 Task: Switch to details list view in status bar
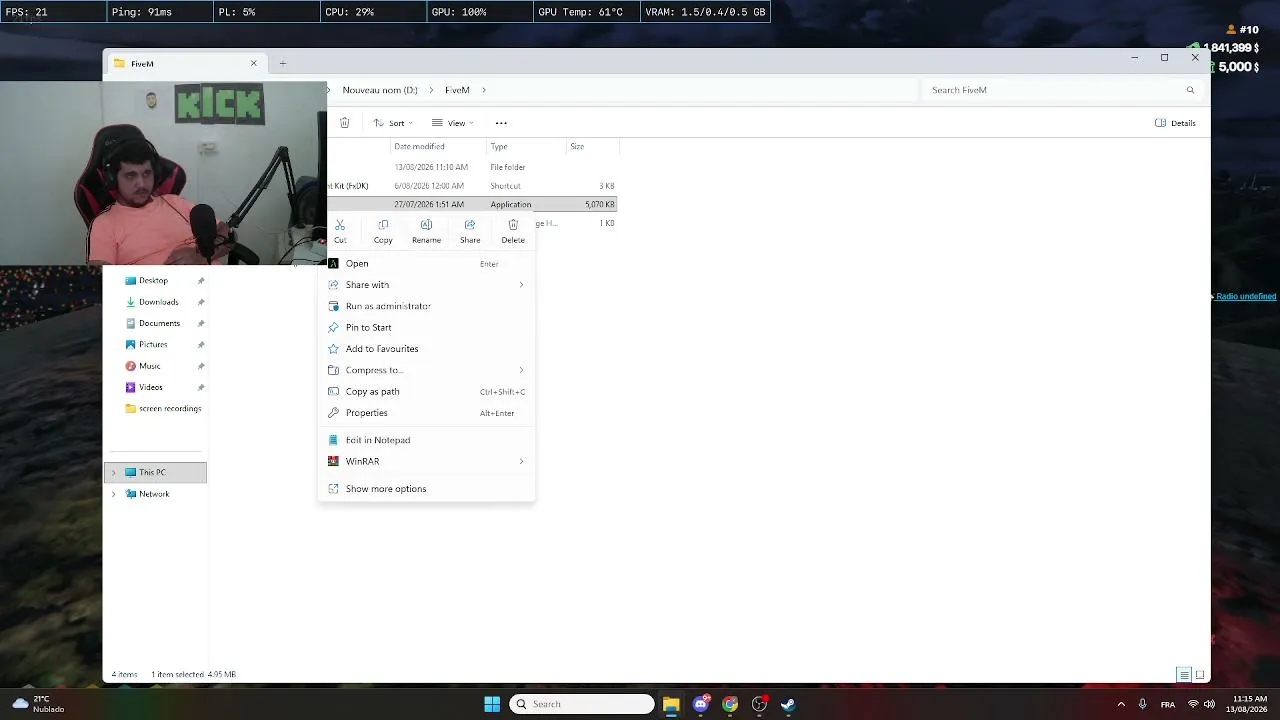[x=1184, y=675]
